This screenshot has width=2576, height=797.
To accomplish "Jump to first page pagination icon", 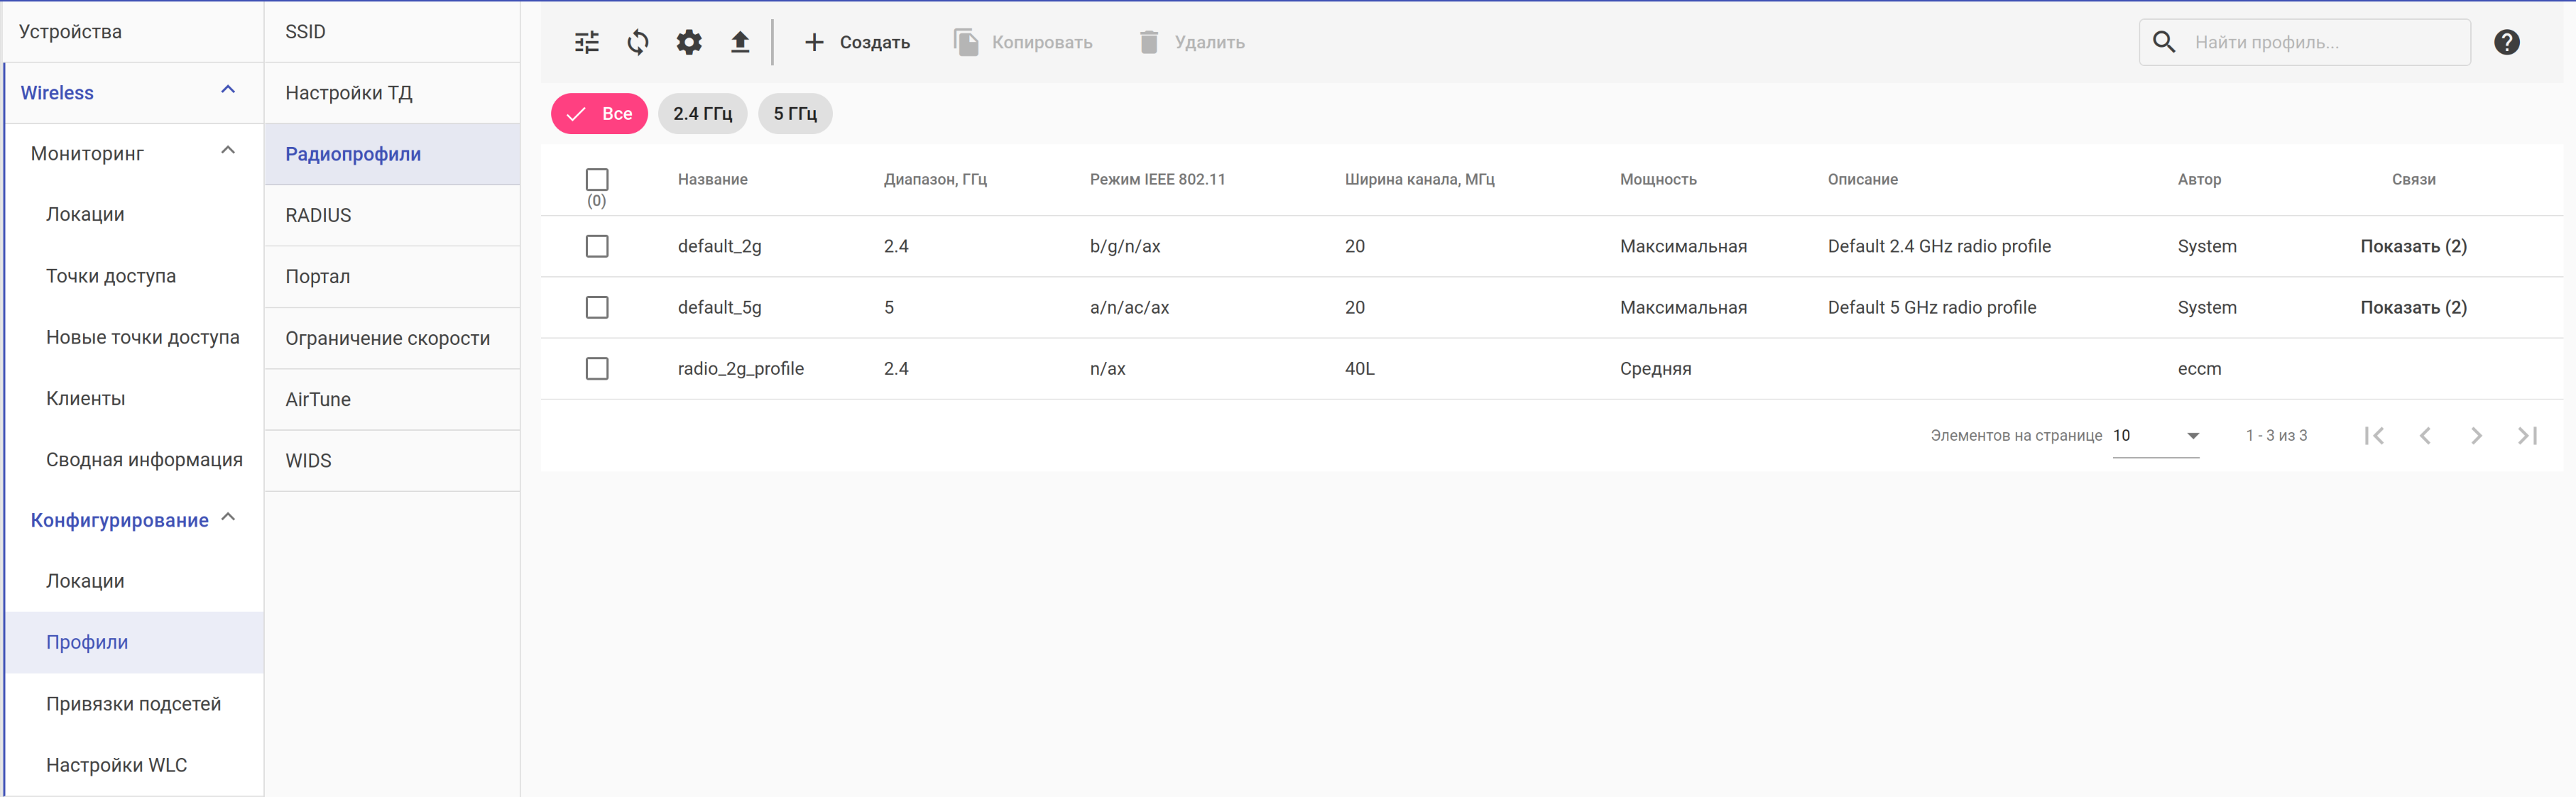I will [2374, 435].
